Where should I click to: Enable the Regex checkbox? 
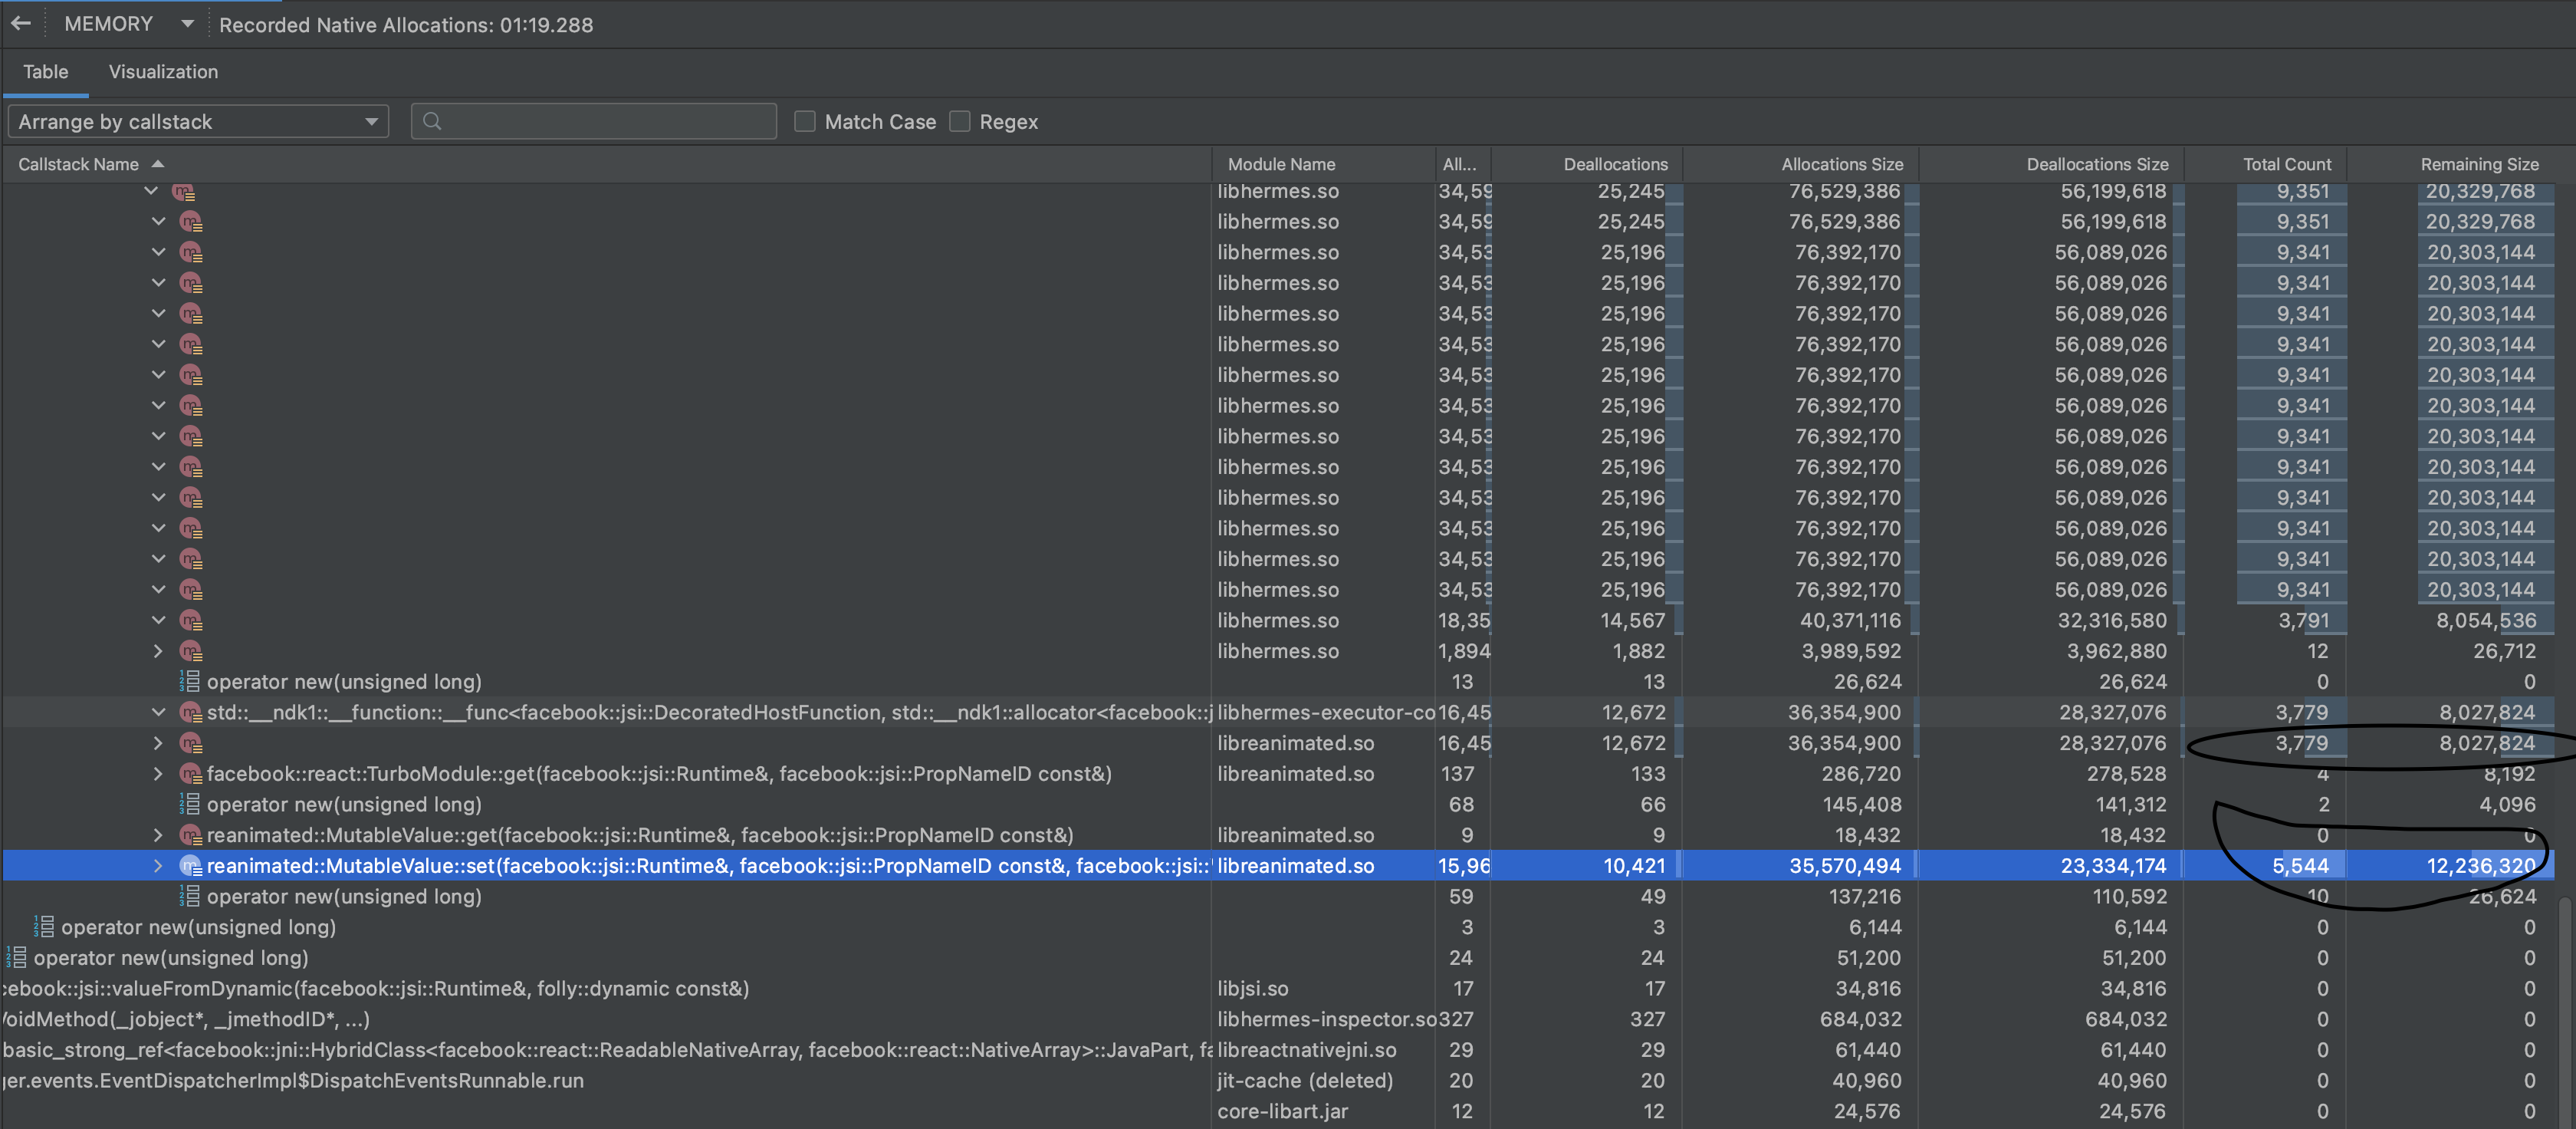pyautogui.click(x=959, y=122)
